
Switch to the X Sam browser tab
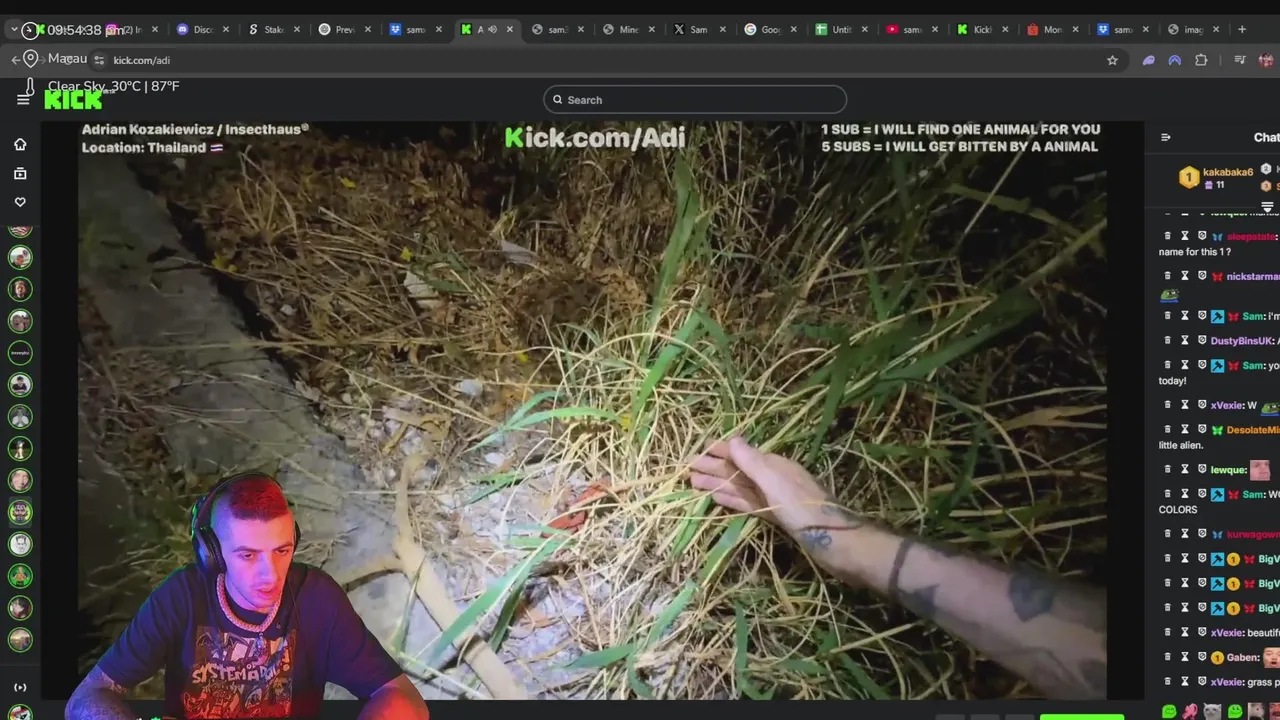pos(698,30)
